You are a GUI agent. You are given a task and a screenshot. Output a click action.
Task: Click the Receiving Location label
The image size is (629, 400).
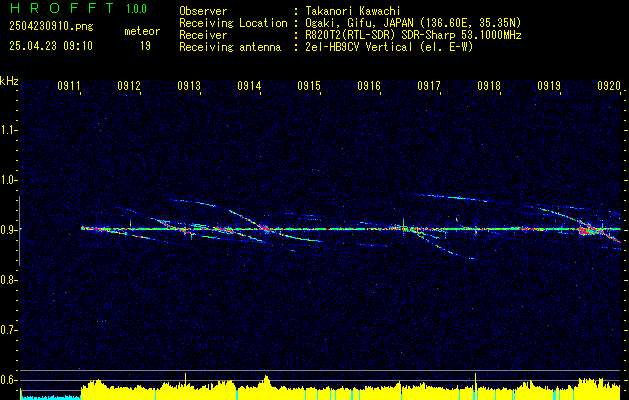(233, 23)
